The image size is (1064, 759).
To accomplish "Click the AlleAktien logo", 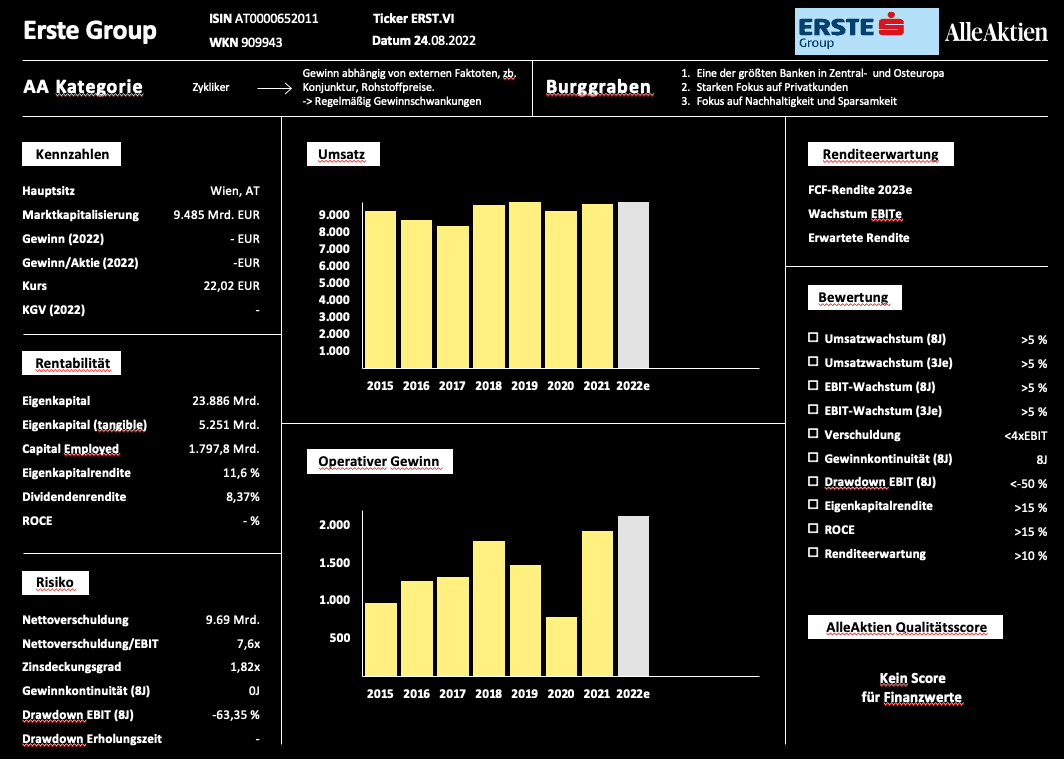I will click(995, 32).
